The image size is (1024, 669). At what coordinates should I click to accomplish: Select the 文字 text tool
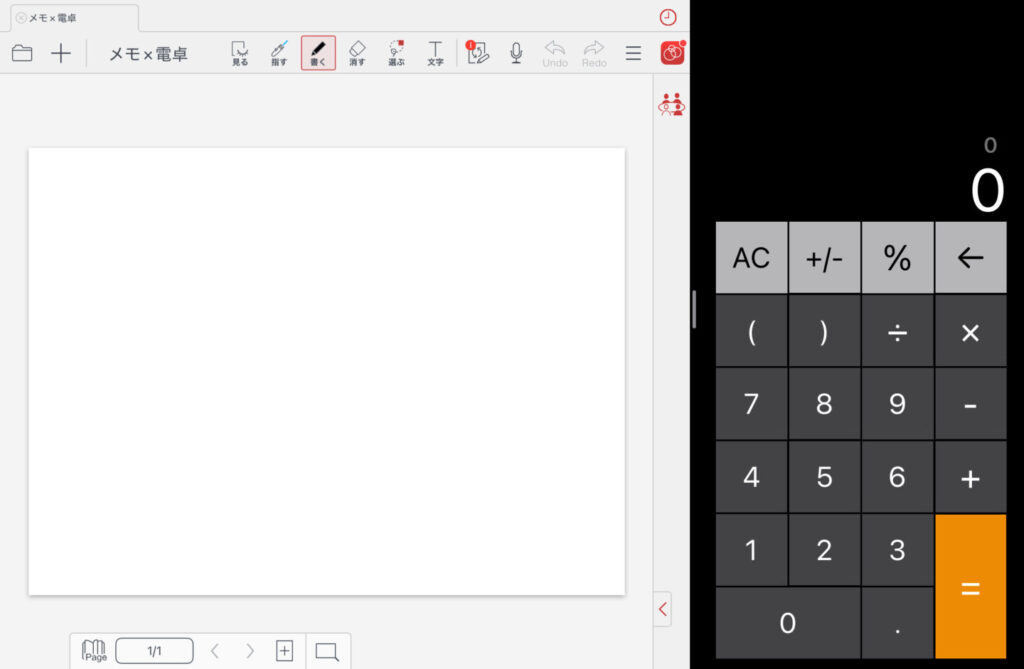435,53
